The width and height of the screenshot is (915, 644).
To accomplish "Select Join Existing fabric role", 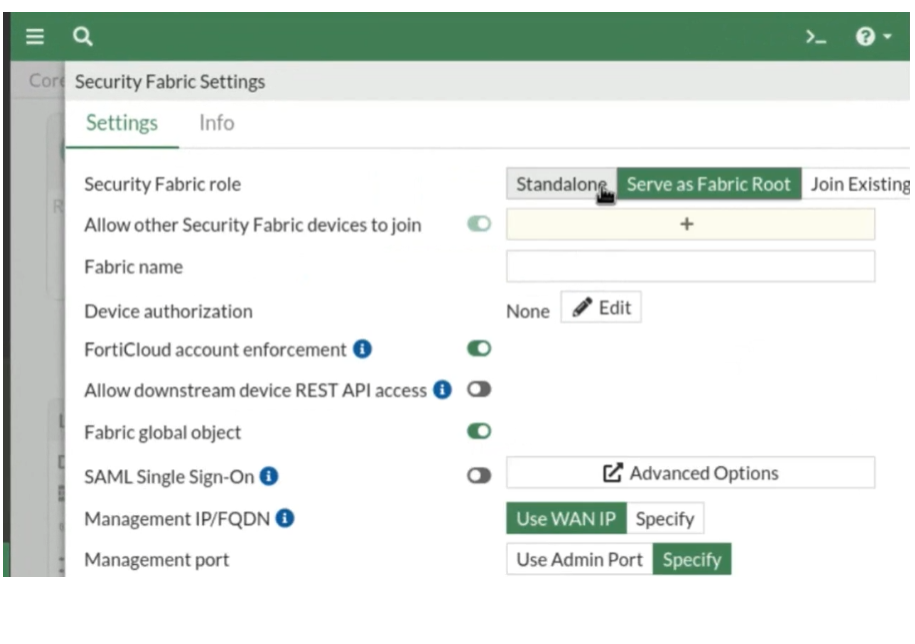I will pyautogui.click(x=857, y=184).
